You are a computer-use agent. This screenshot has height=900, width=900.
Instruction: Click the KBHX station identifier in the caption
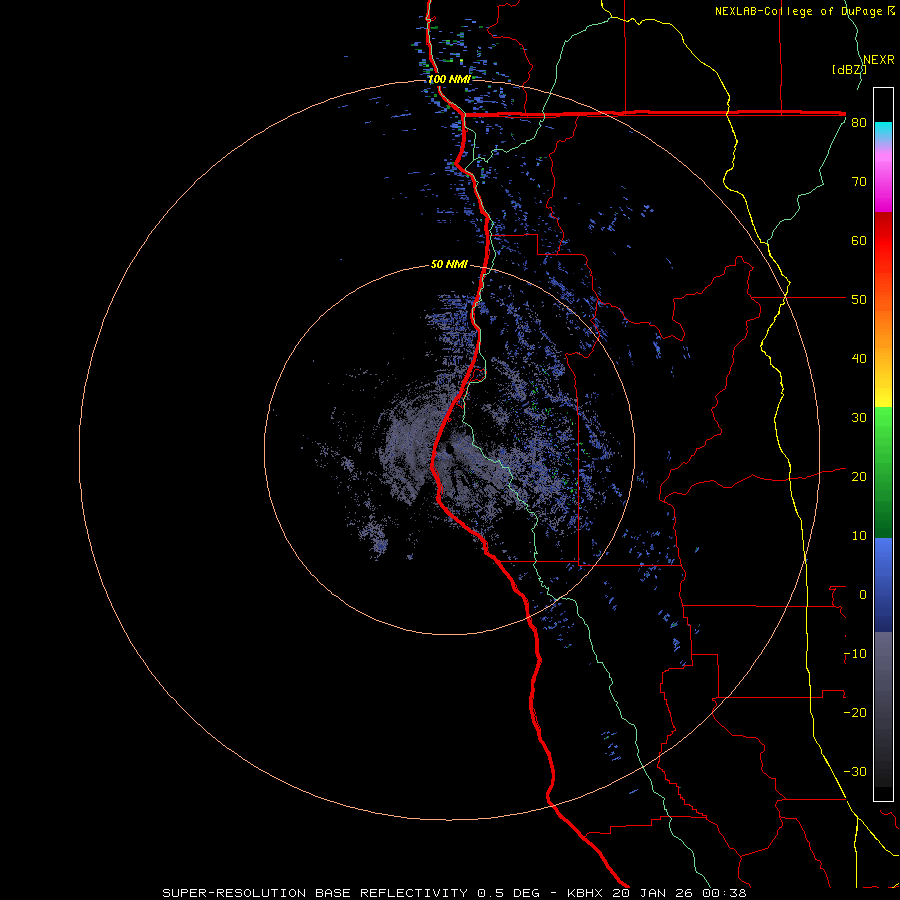[586, 893]
